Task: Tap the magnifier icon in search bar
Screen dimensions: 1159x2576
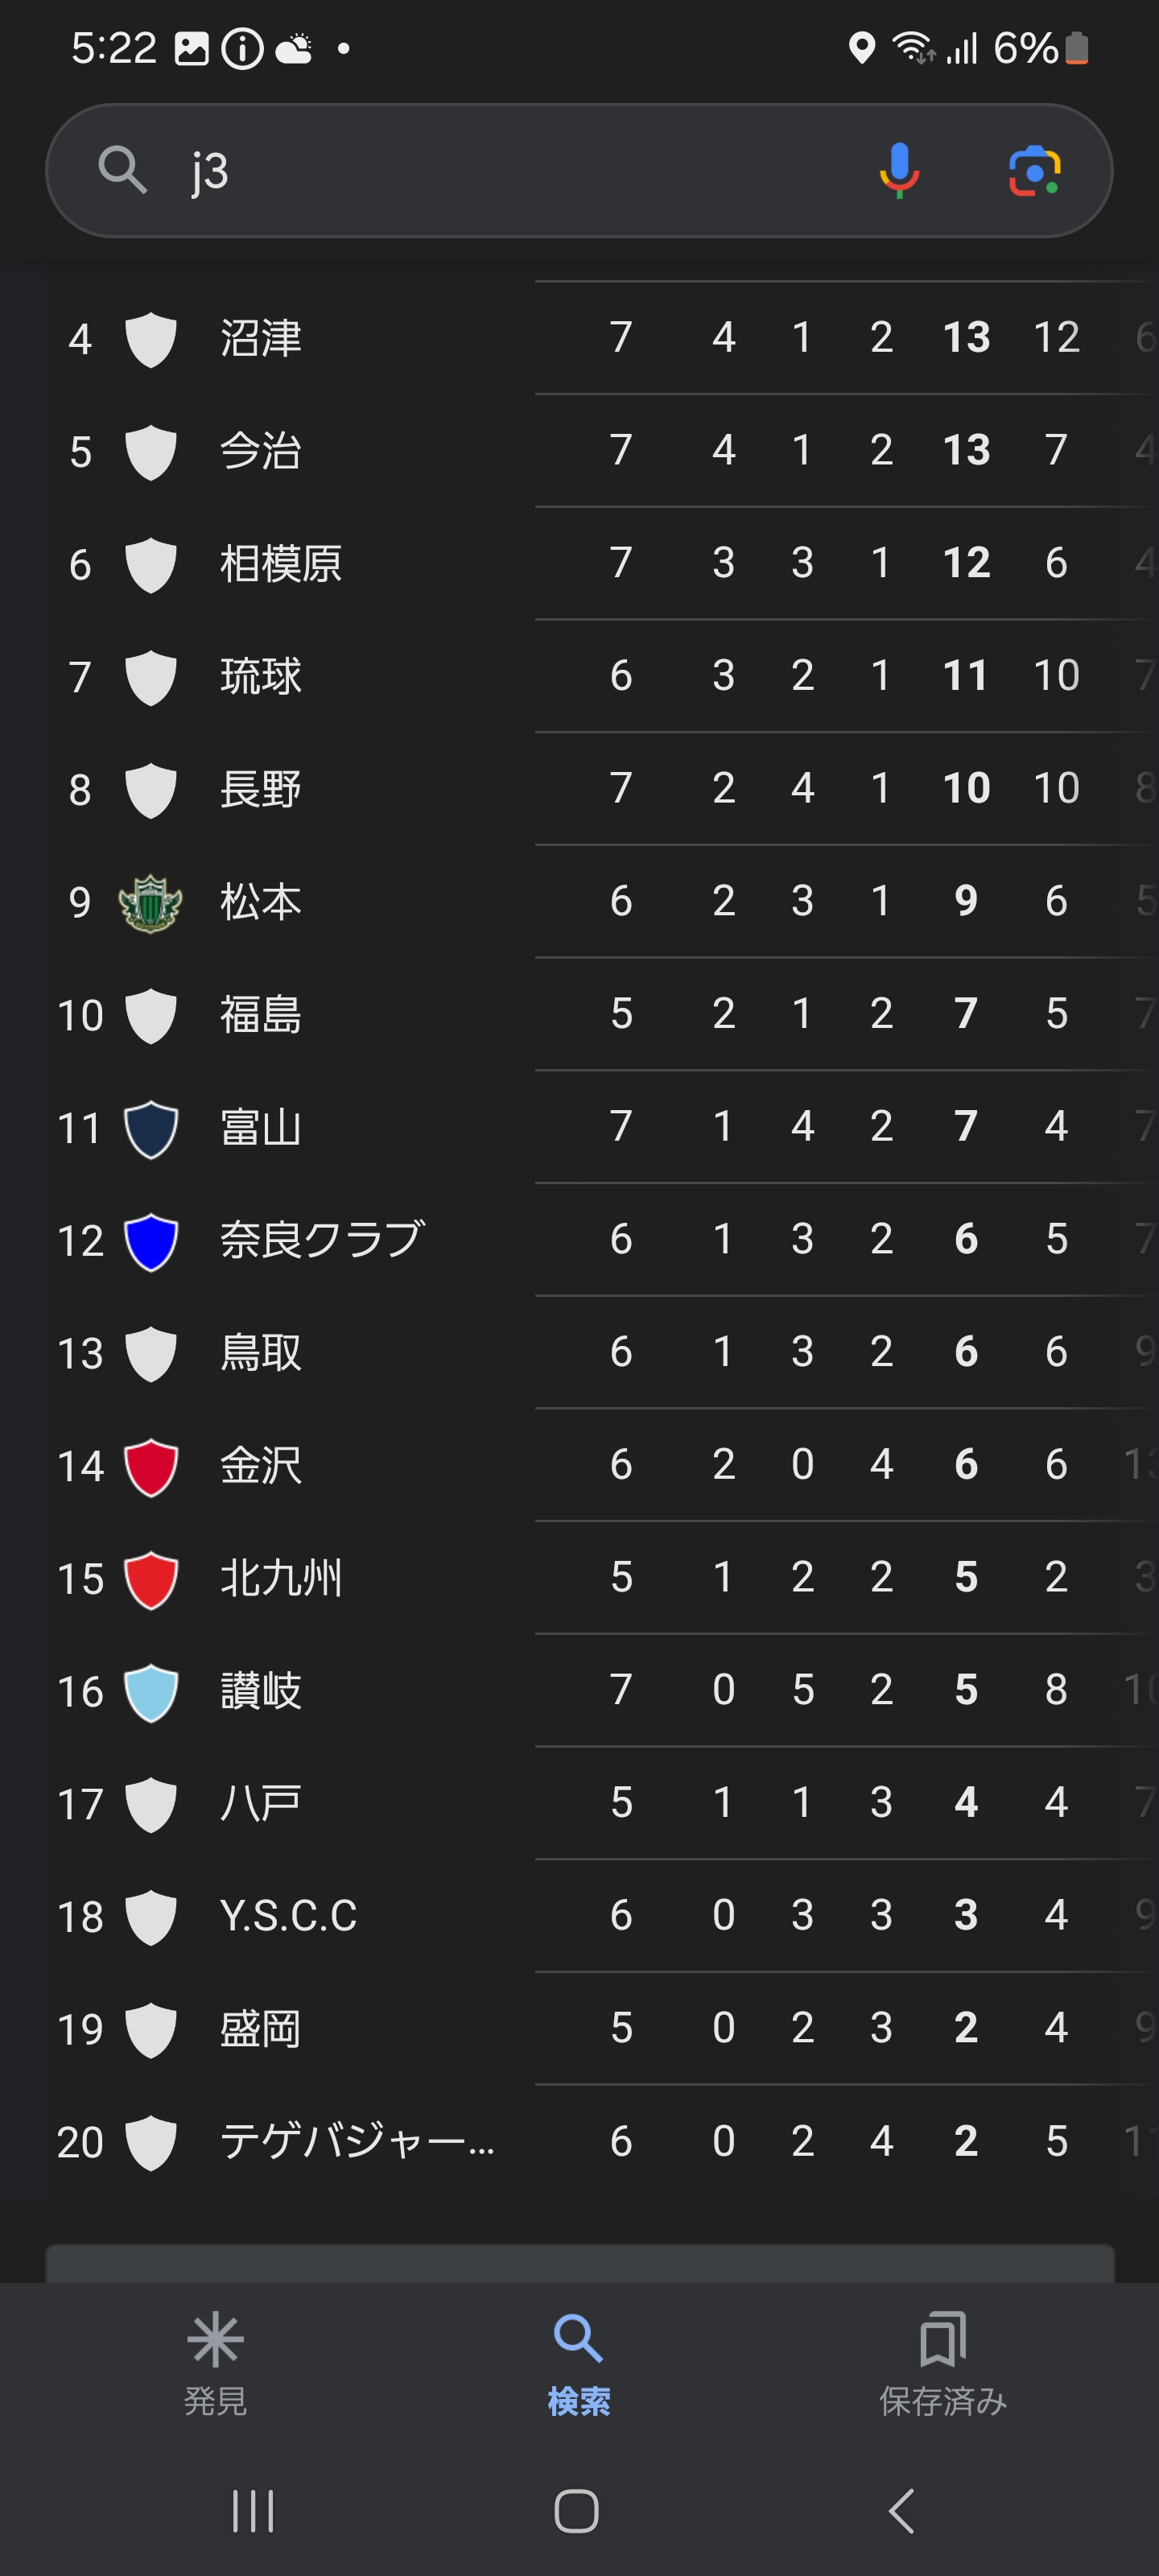Action: point(123,170)
